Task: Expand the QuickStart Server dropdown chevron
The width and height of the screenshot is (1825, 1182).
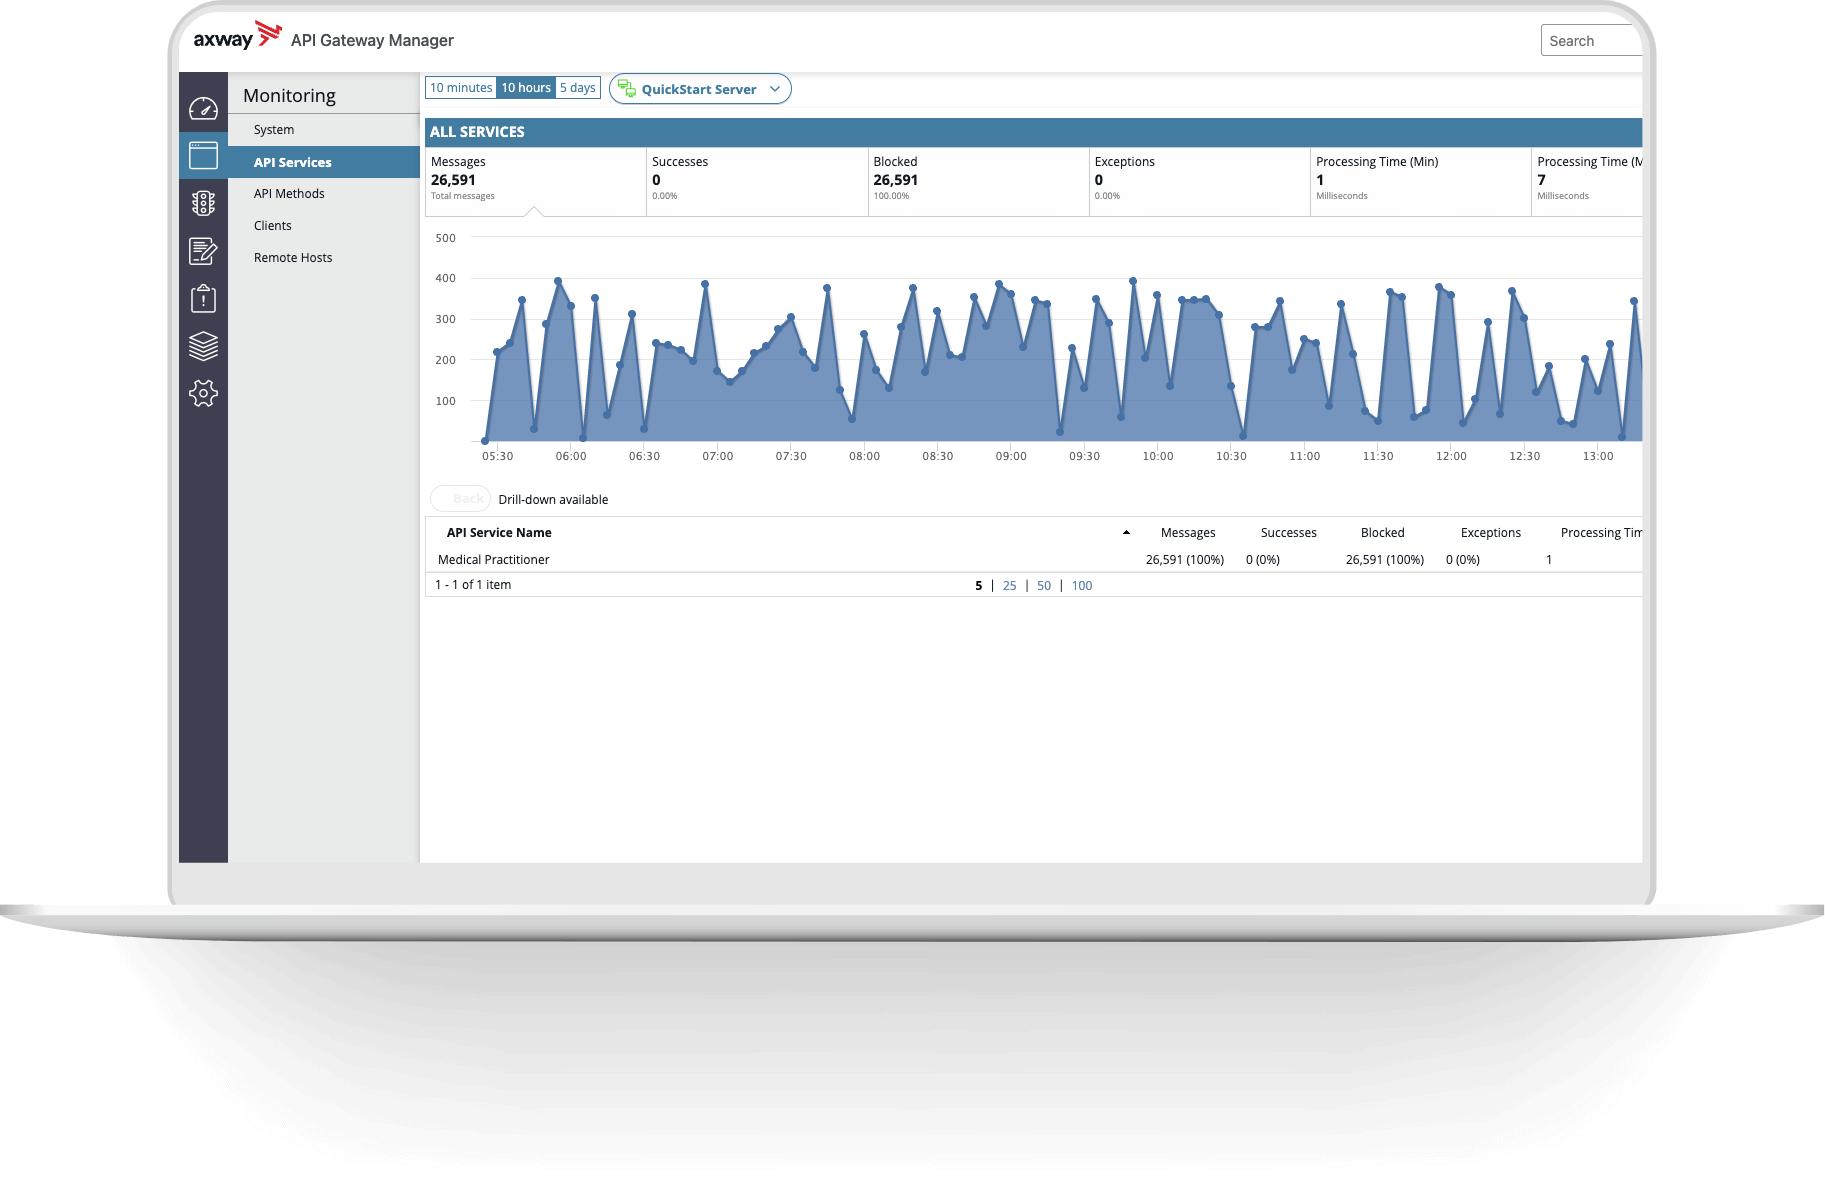Action: pyautogui.click(x=774, y=89)
